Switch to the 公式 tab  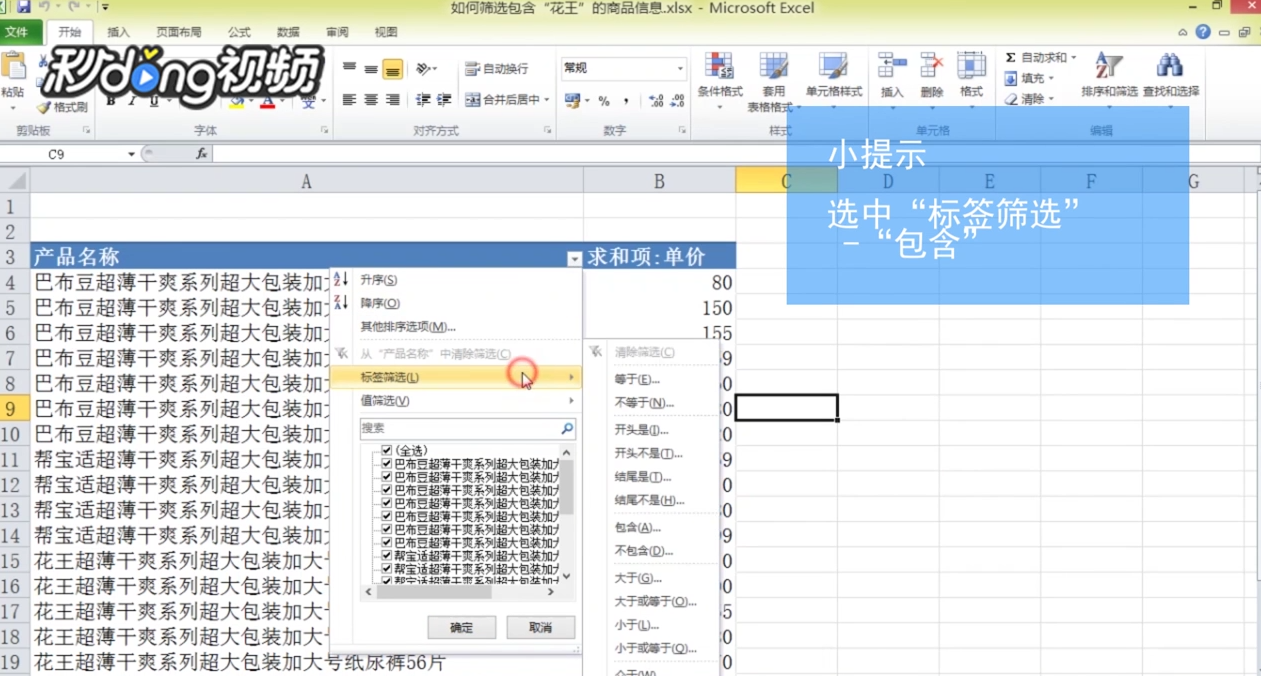[x=239, y=32]
